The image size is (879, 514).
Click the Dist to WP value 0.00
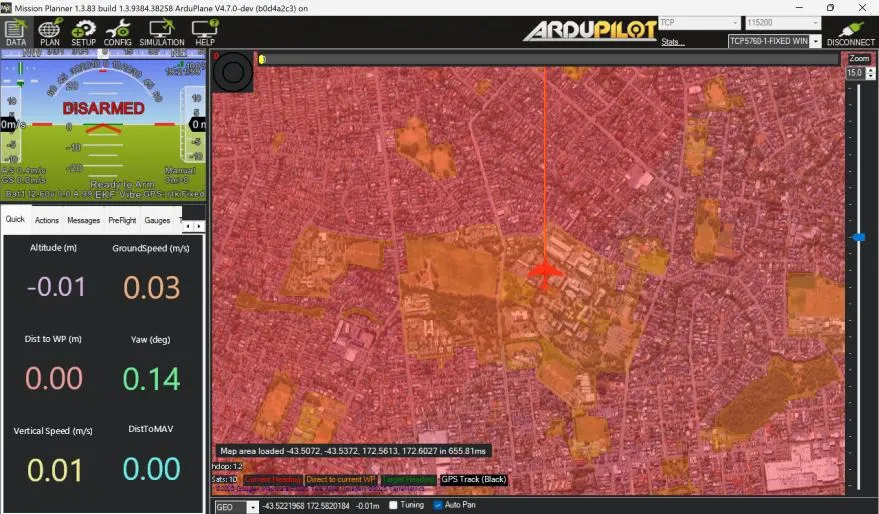54,378
